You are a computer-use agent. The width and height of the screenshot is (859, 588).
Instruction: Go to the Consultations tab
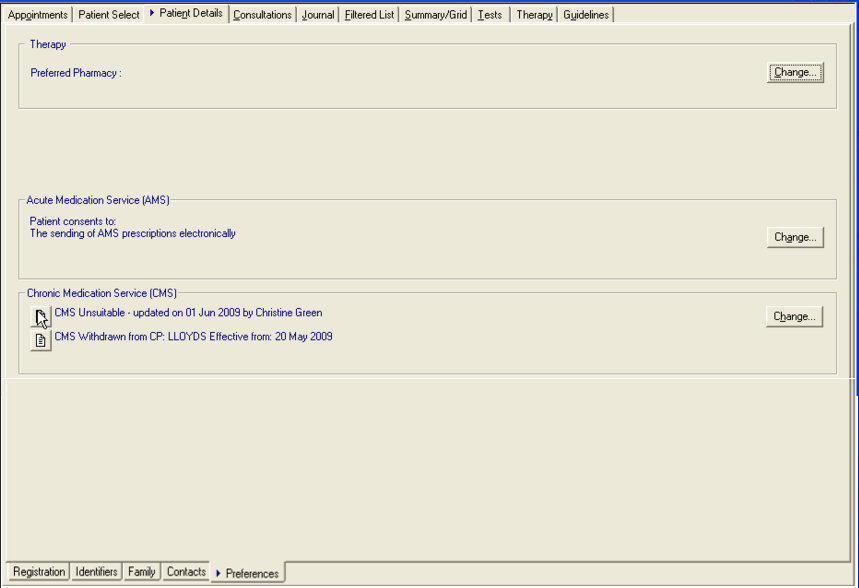pyautogui.click(x=262, y=15)
